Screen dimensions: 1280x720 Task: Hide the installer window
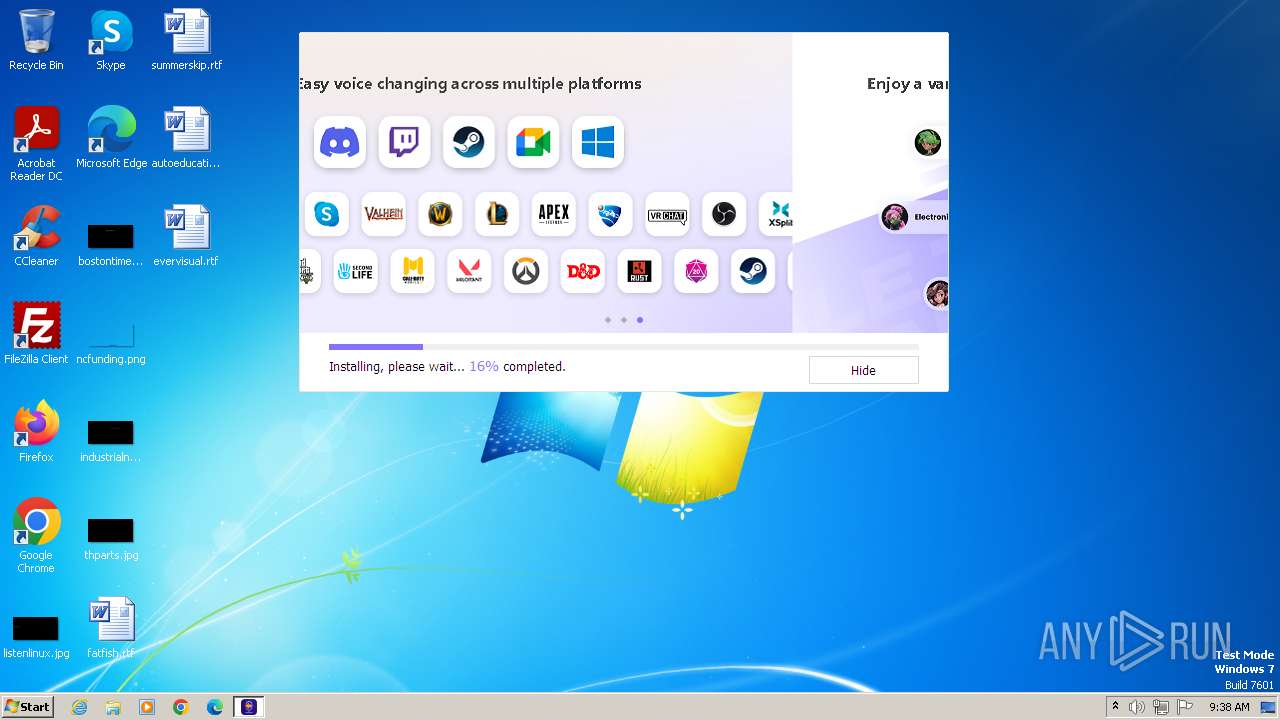863,370
